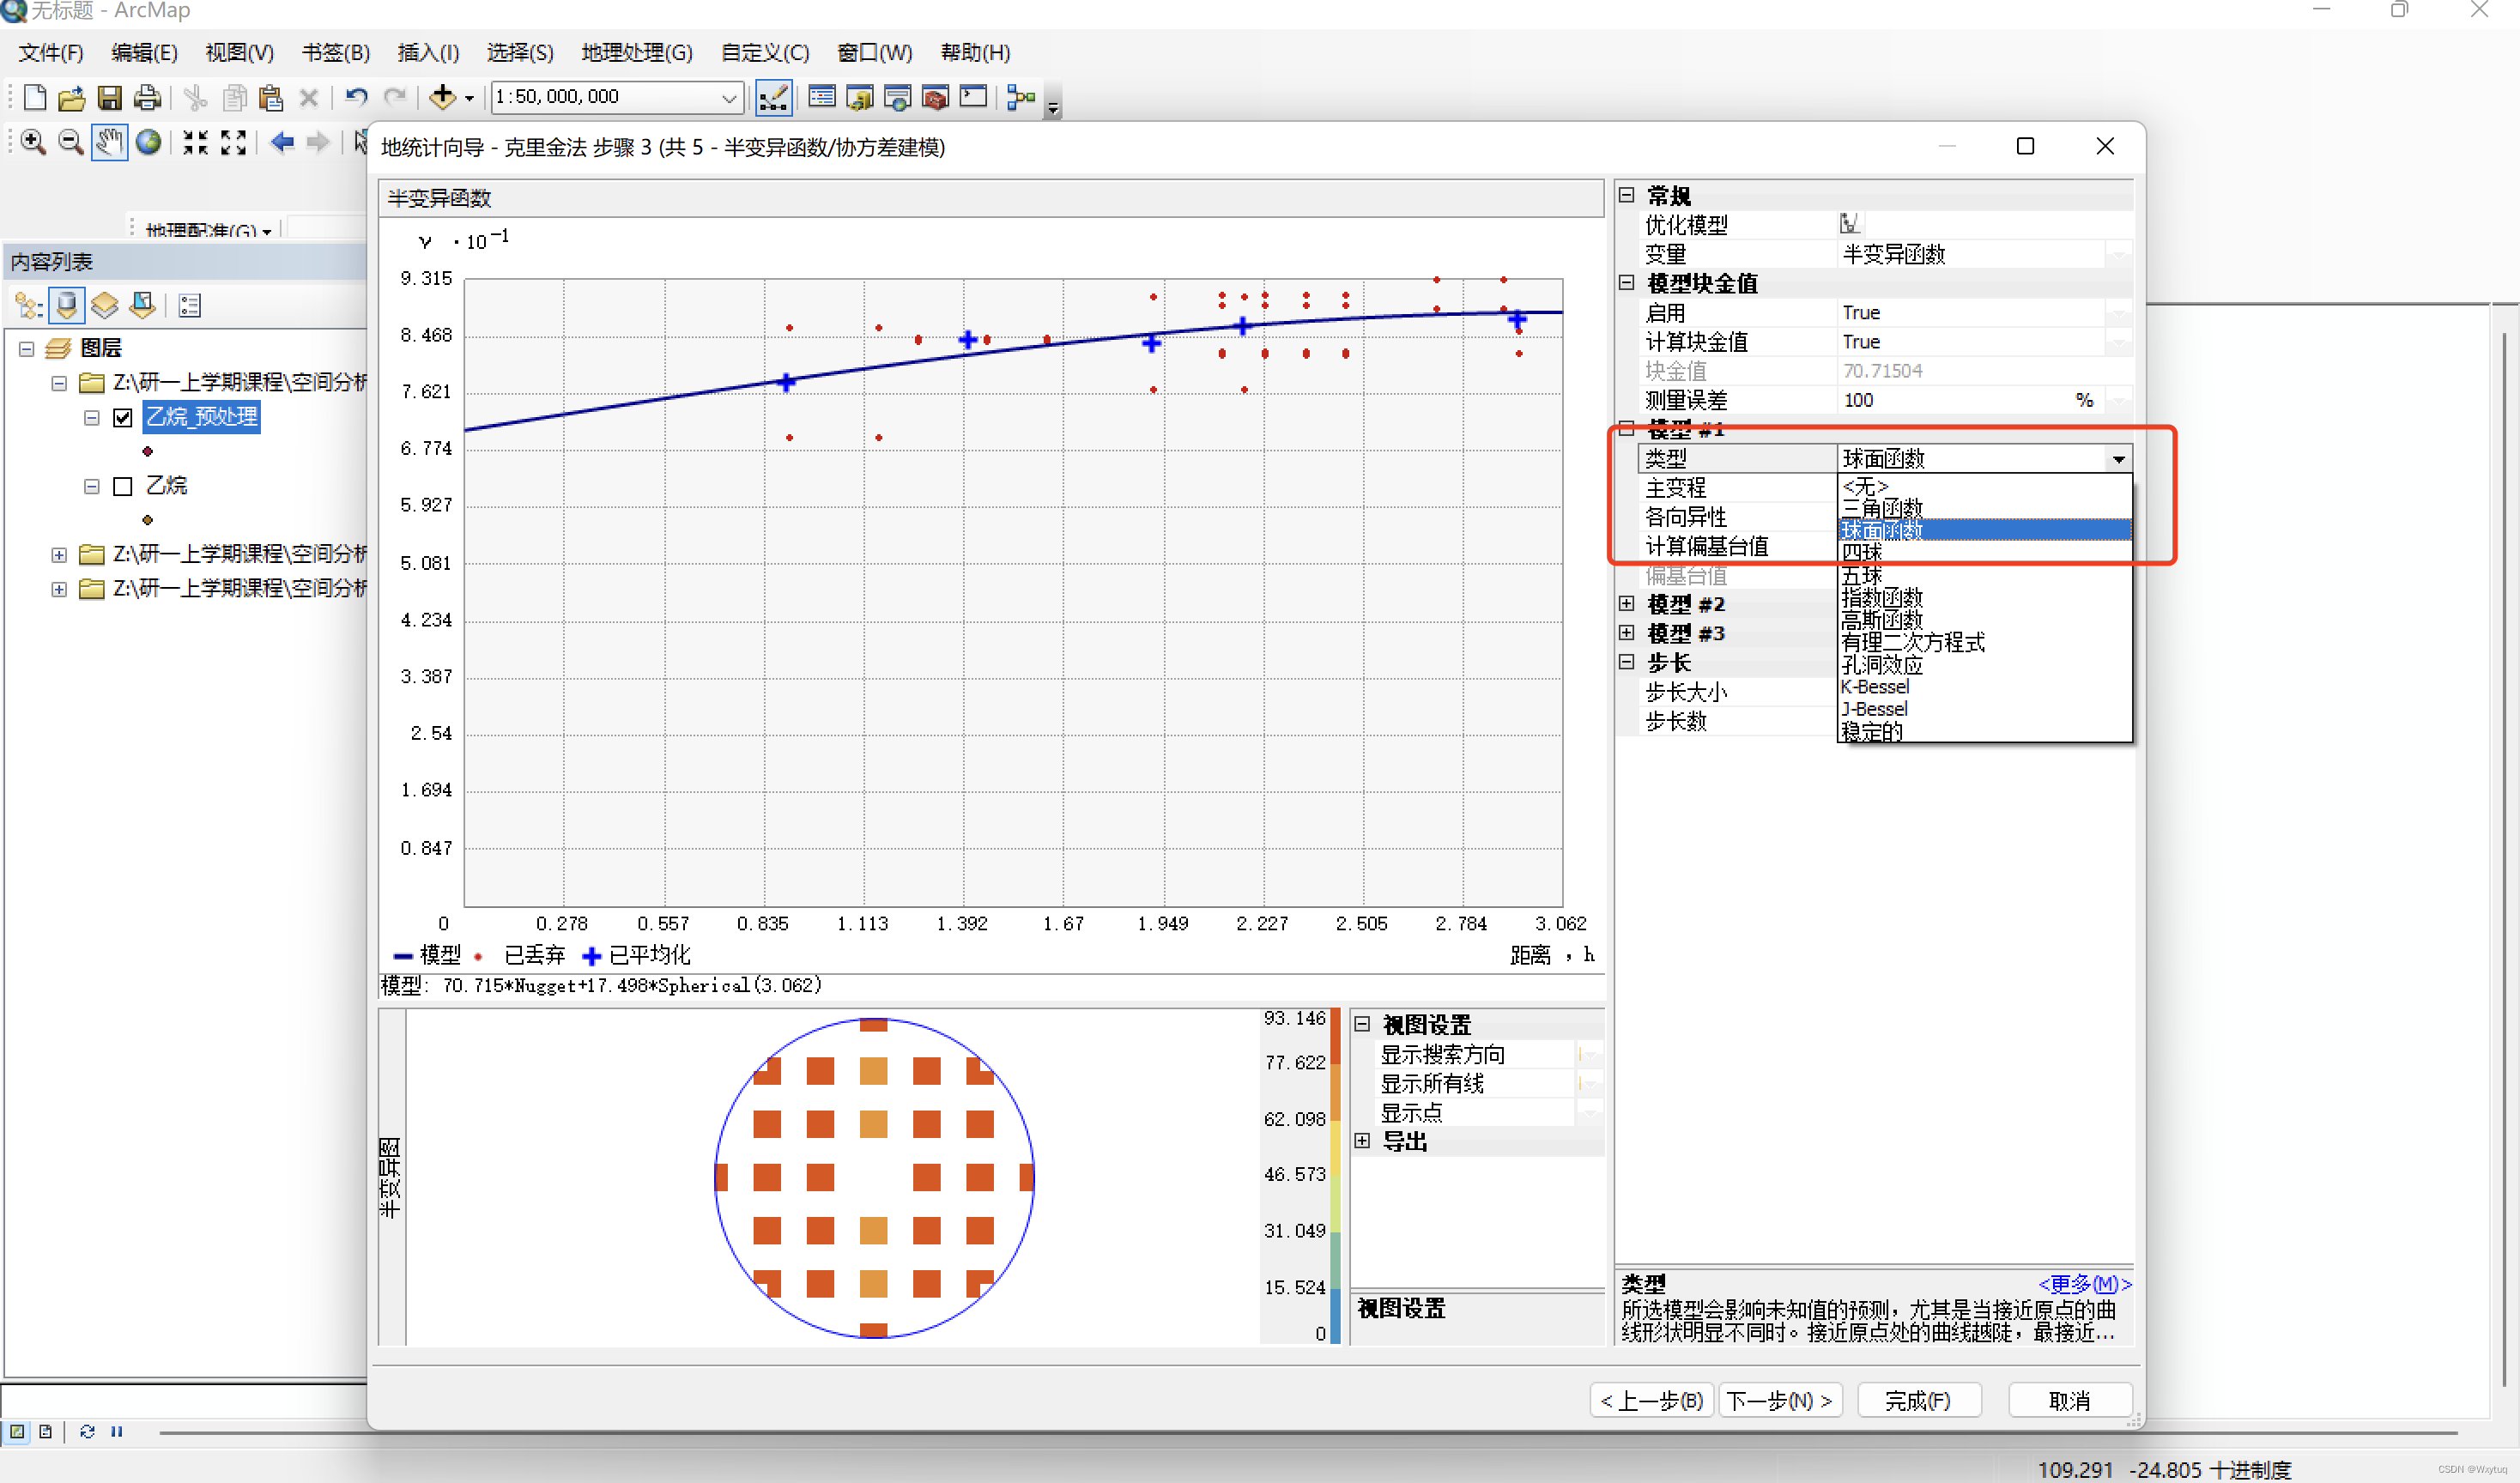The width and height of the screenshot is (2520, 1483).
Task: Click the Cut scissors icon
Action: tap(195, 97)
